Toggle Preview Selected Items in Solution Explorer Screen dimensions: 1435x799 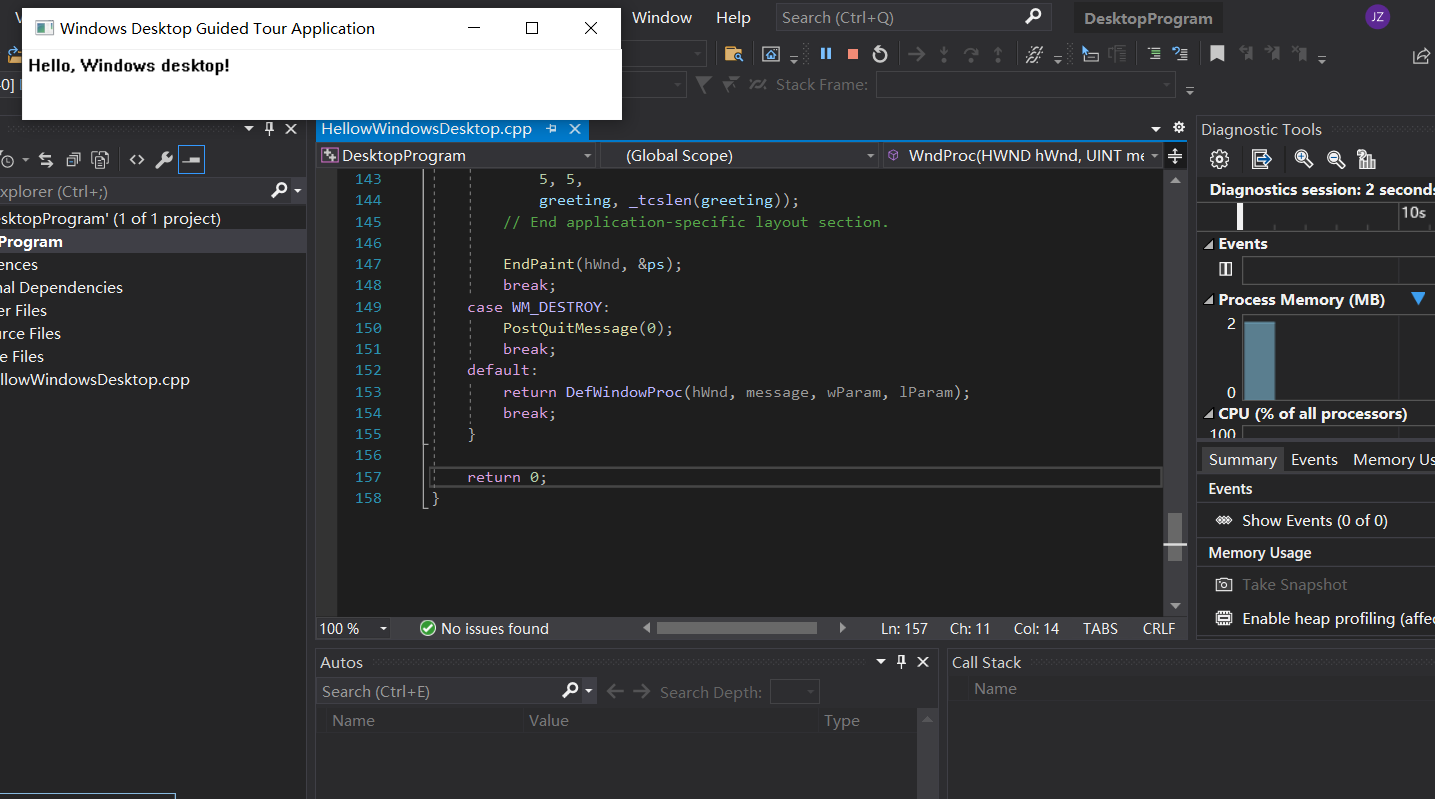coord(190,158)
